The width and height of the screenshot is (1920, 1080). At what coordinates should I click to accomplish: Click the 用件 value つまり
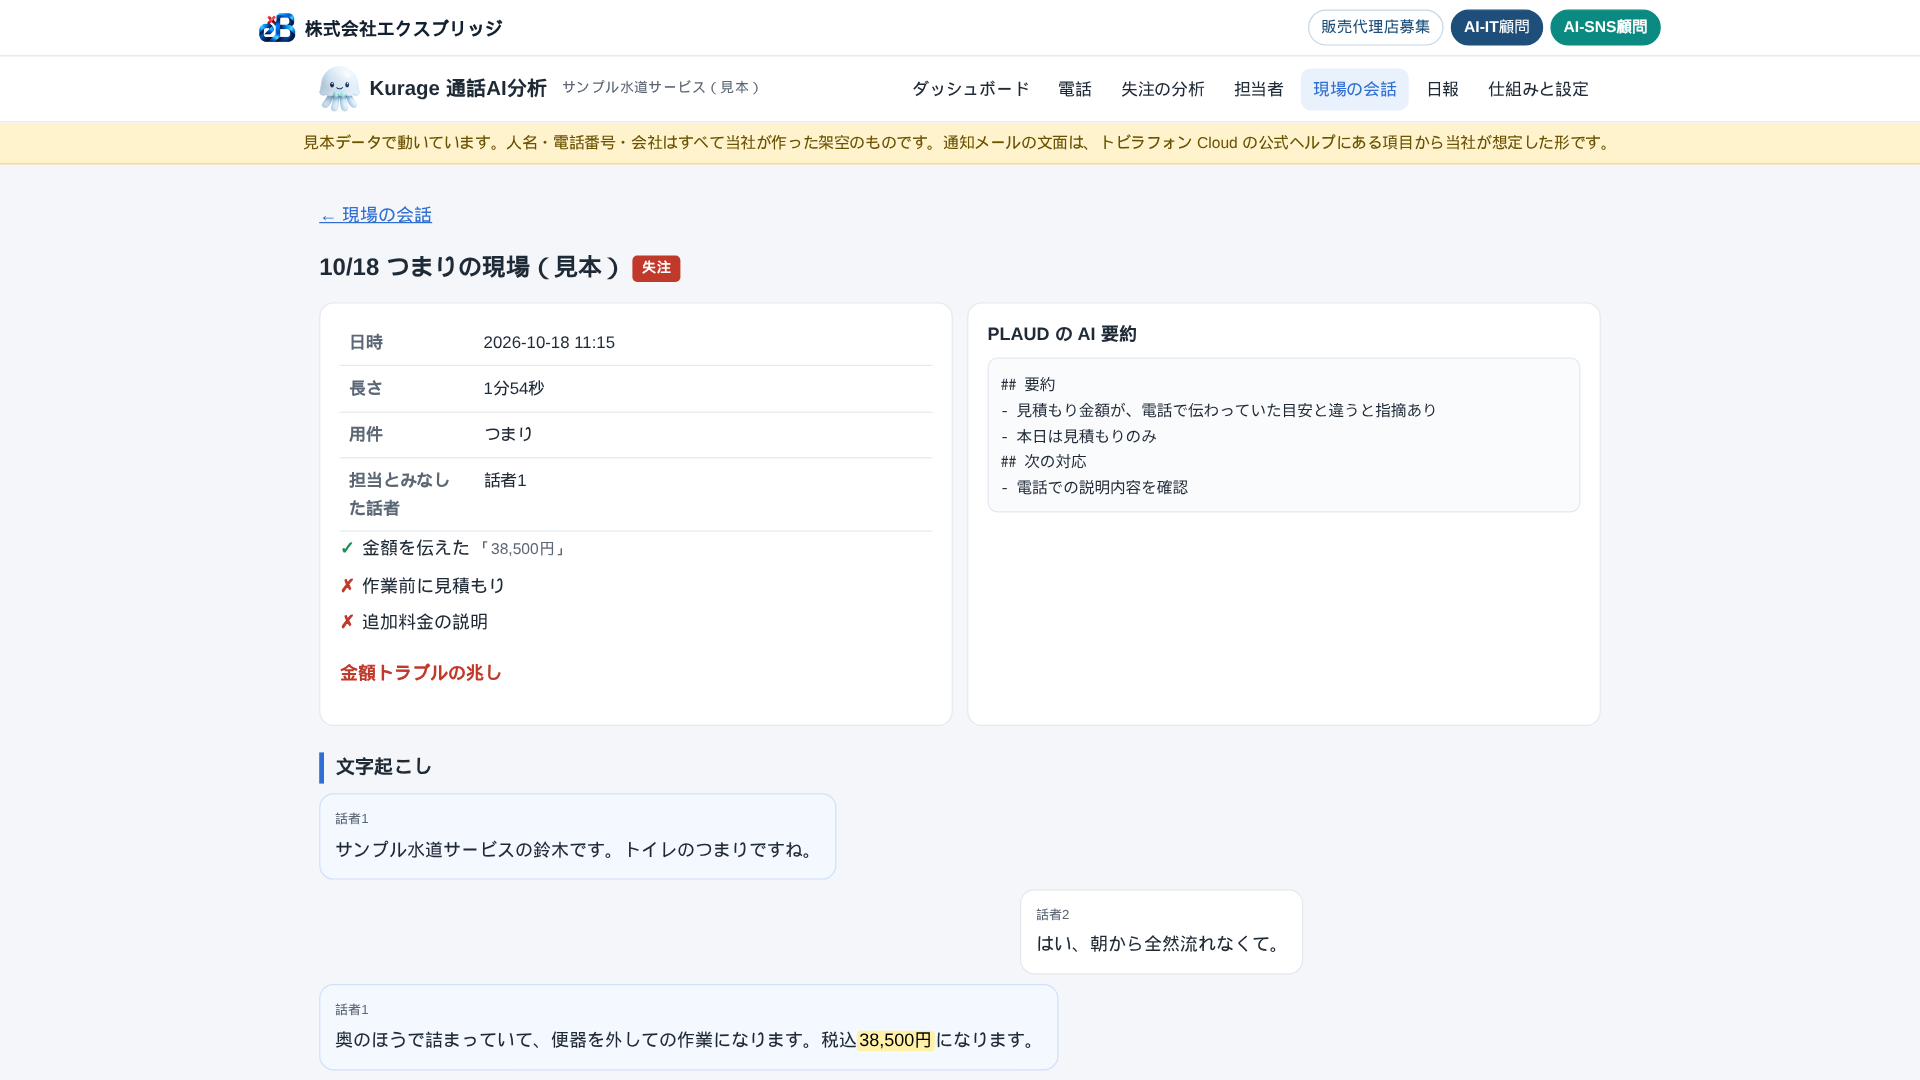pos(508,434)
